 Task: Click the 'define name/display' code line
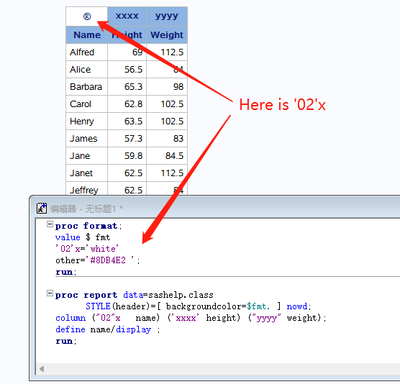pyautogui.click(x=108, y=330)
